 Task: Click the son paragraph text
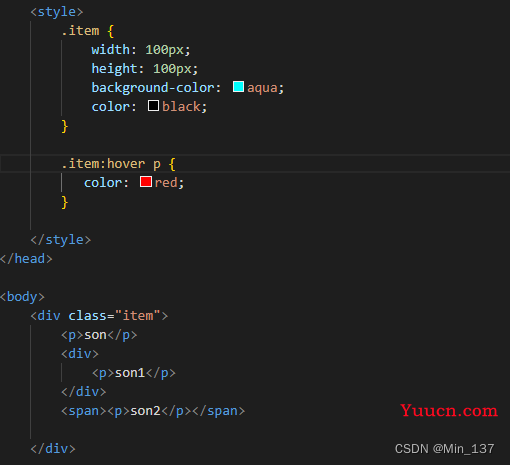click(95, 335)
